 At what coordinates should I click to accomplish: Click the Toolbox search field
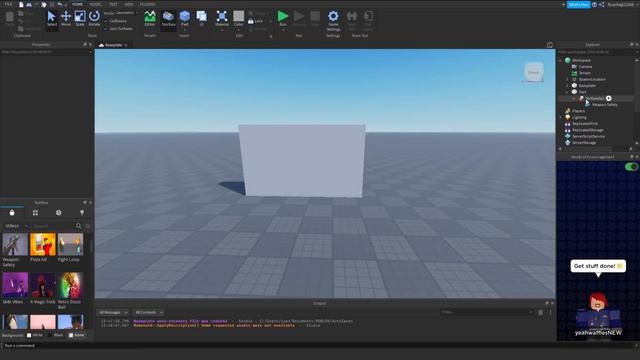coord(53,226)
